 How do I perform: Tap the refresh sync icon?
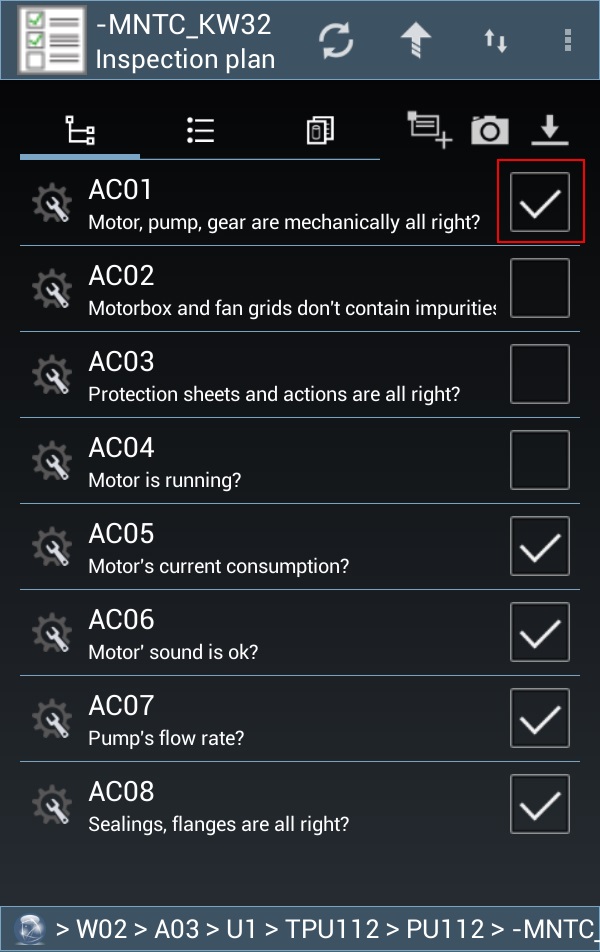pos(336,40)
